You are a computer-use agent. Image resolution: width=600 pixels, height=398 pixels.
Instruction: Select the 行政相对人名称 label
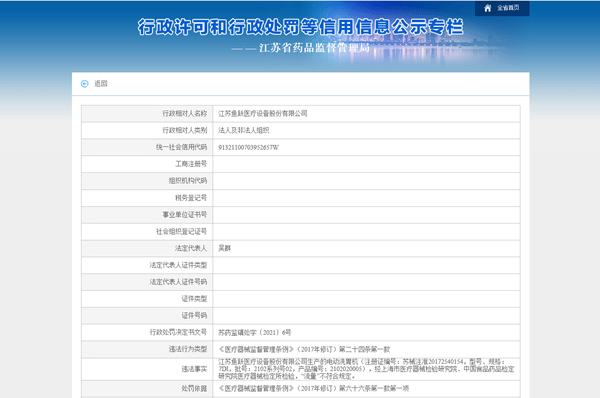coord(185,114)
